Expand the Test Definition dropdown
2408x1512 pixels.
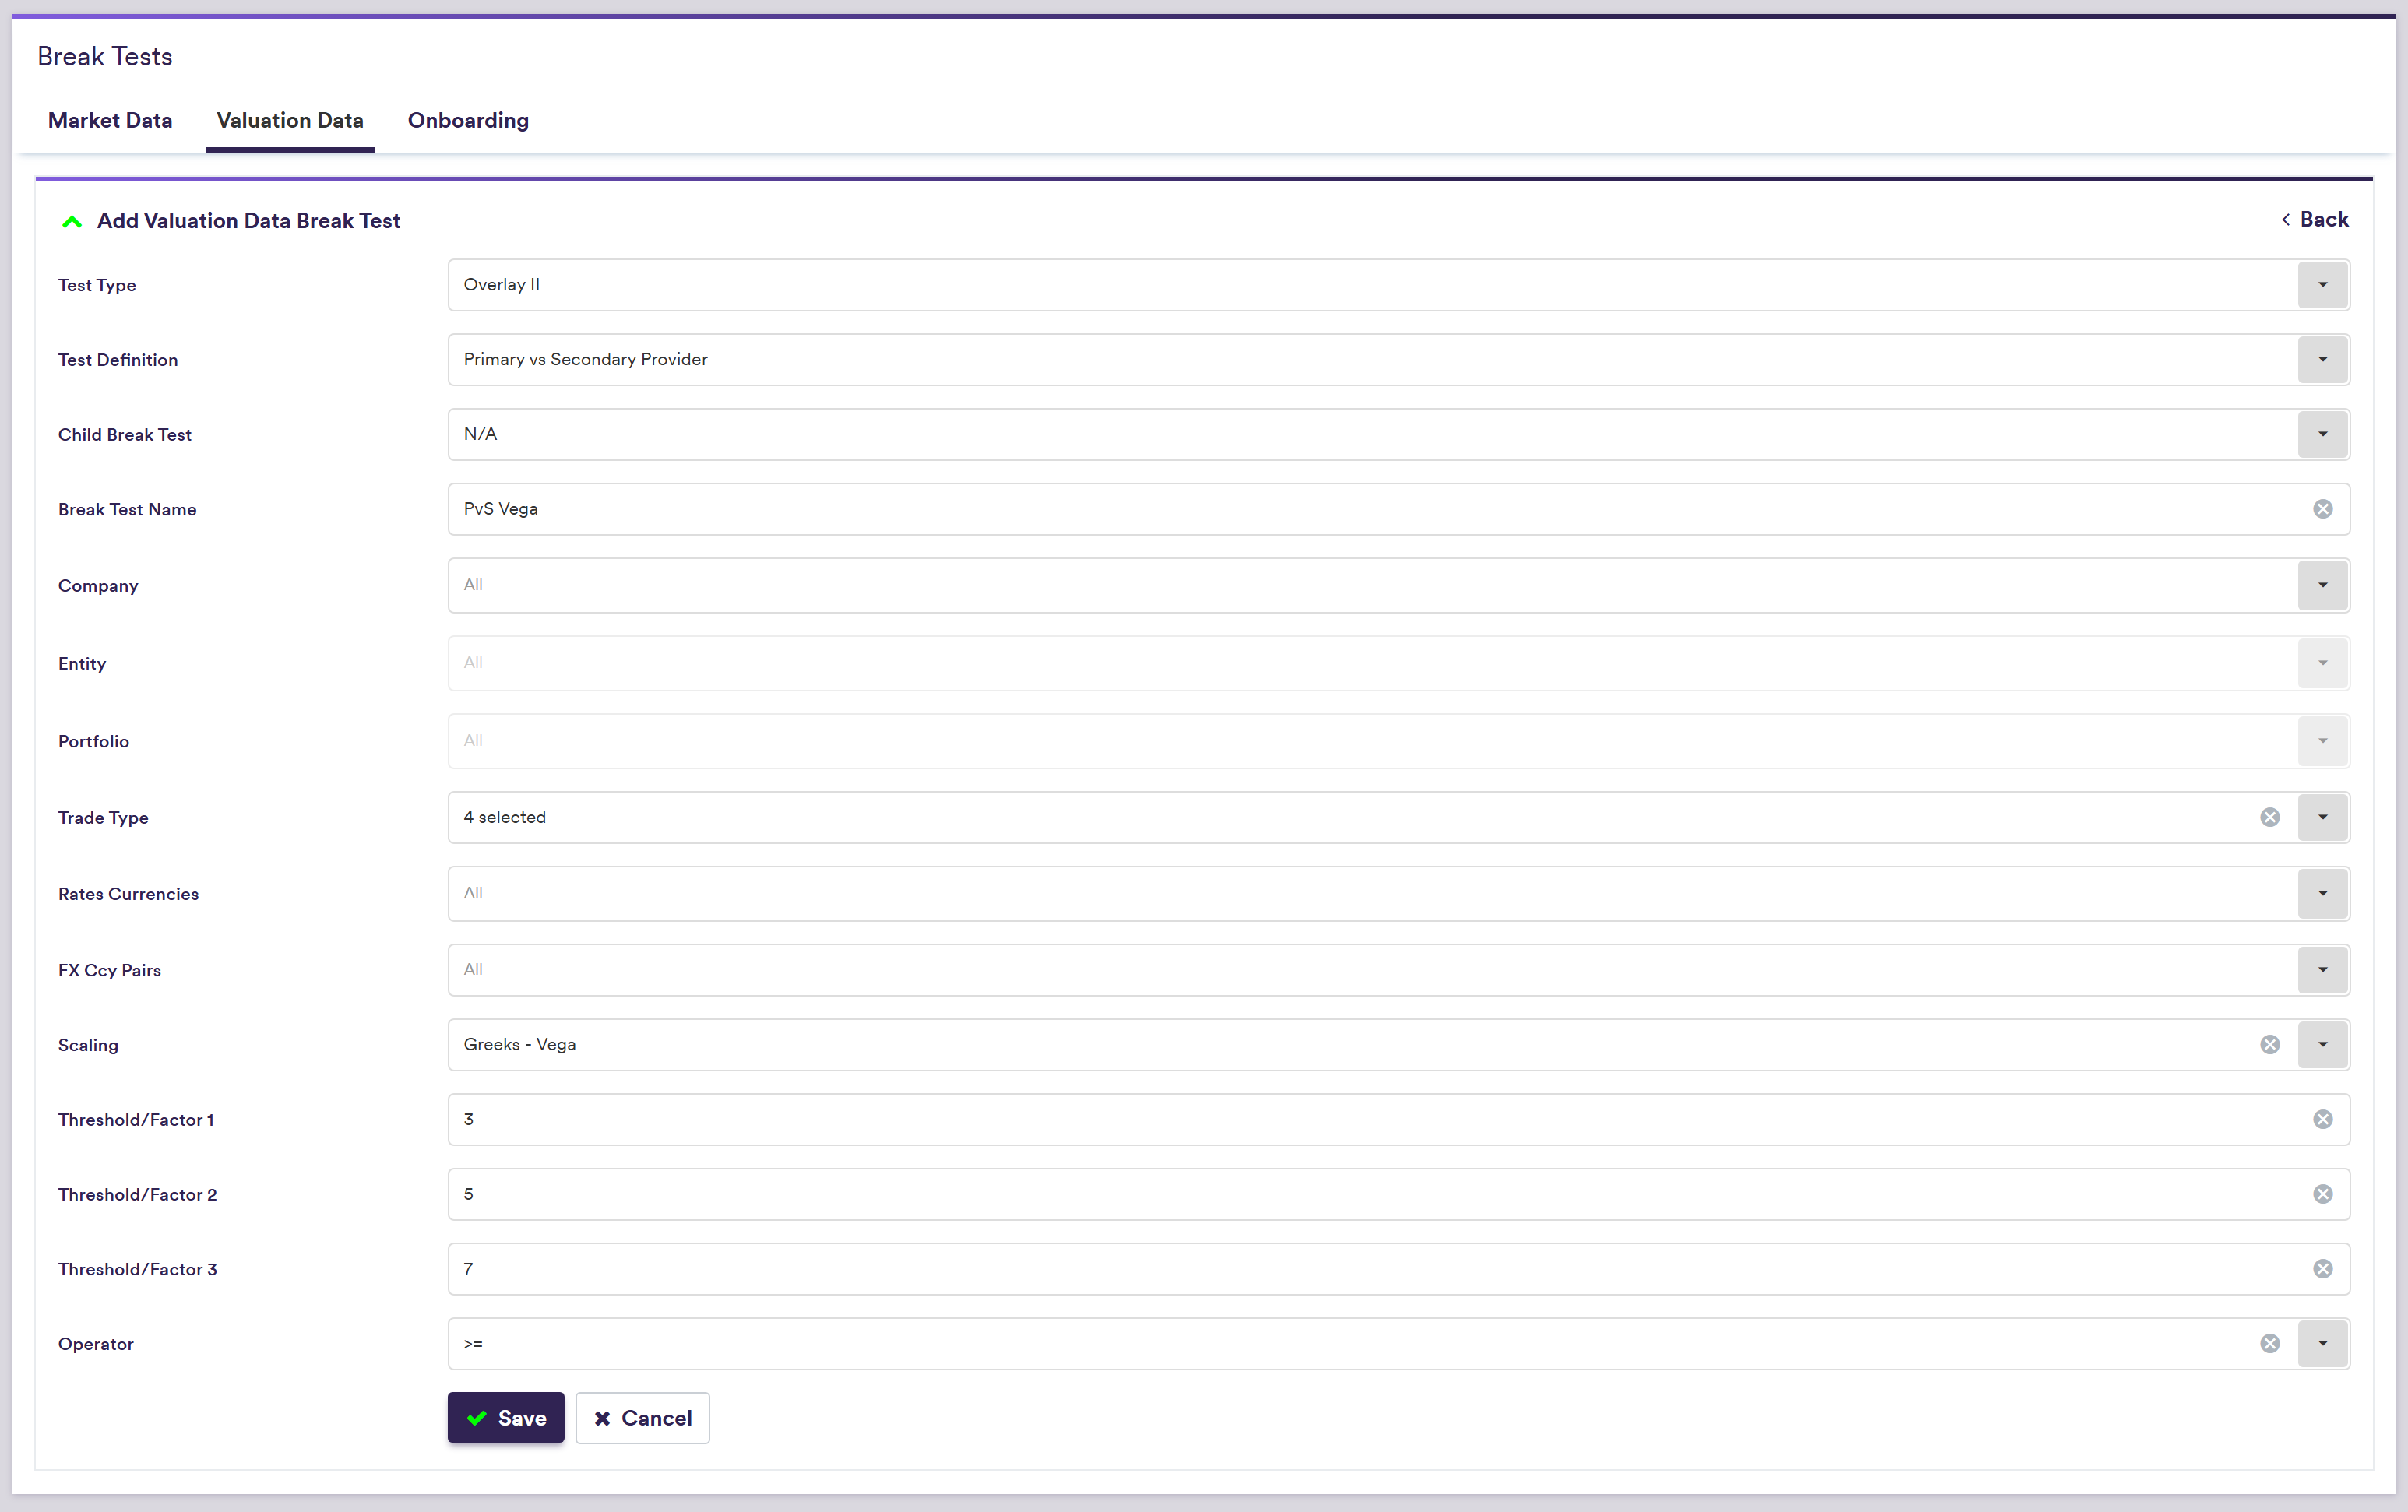click(x=2322, y=359)
